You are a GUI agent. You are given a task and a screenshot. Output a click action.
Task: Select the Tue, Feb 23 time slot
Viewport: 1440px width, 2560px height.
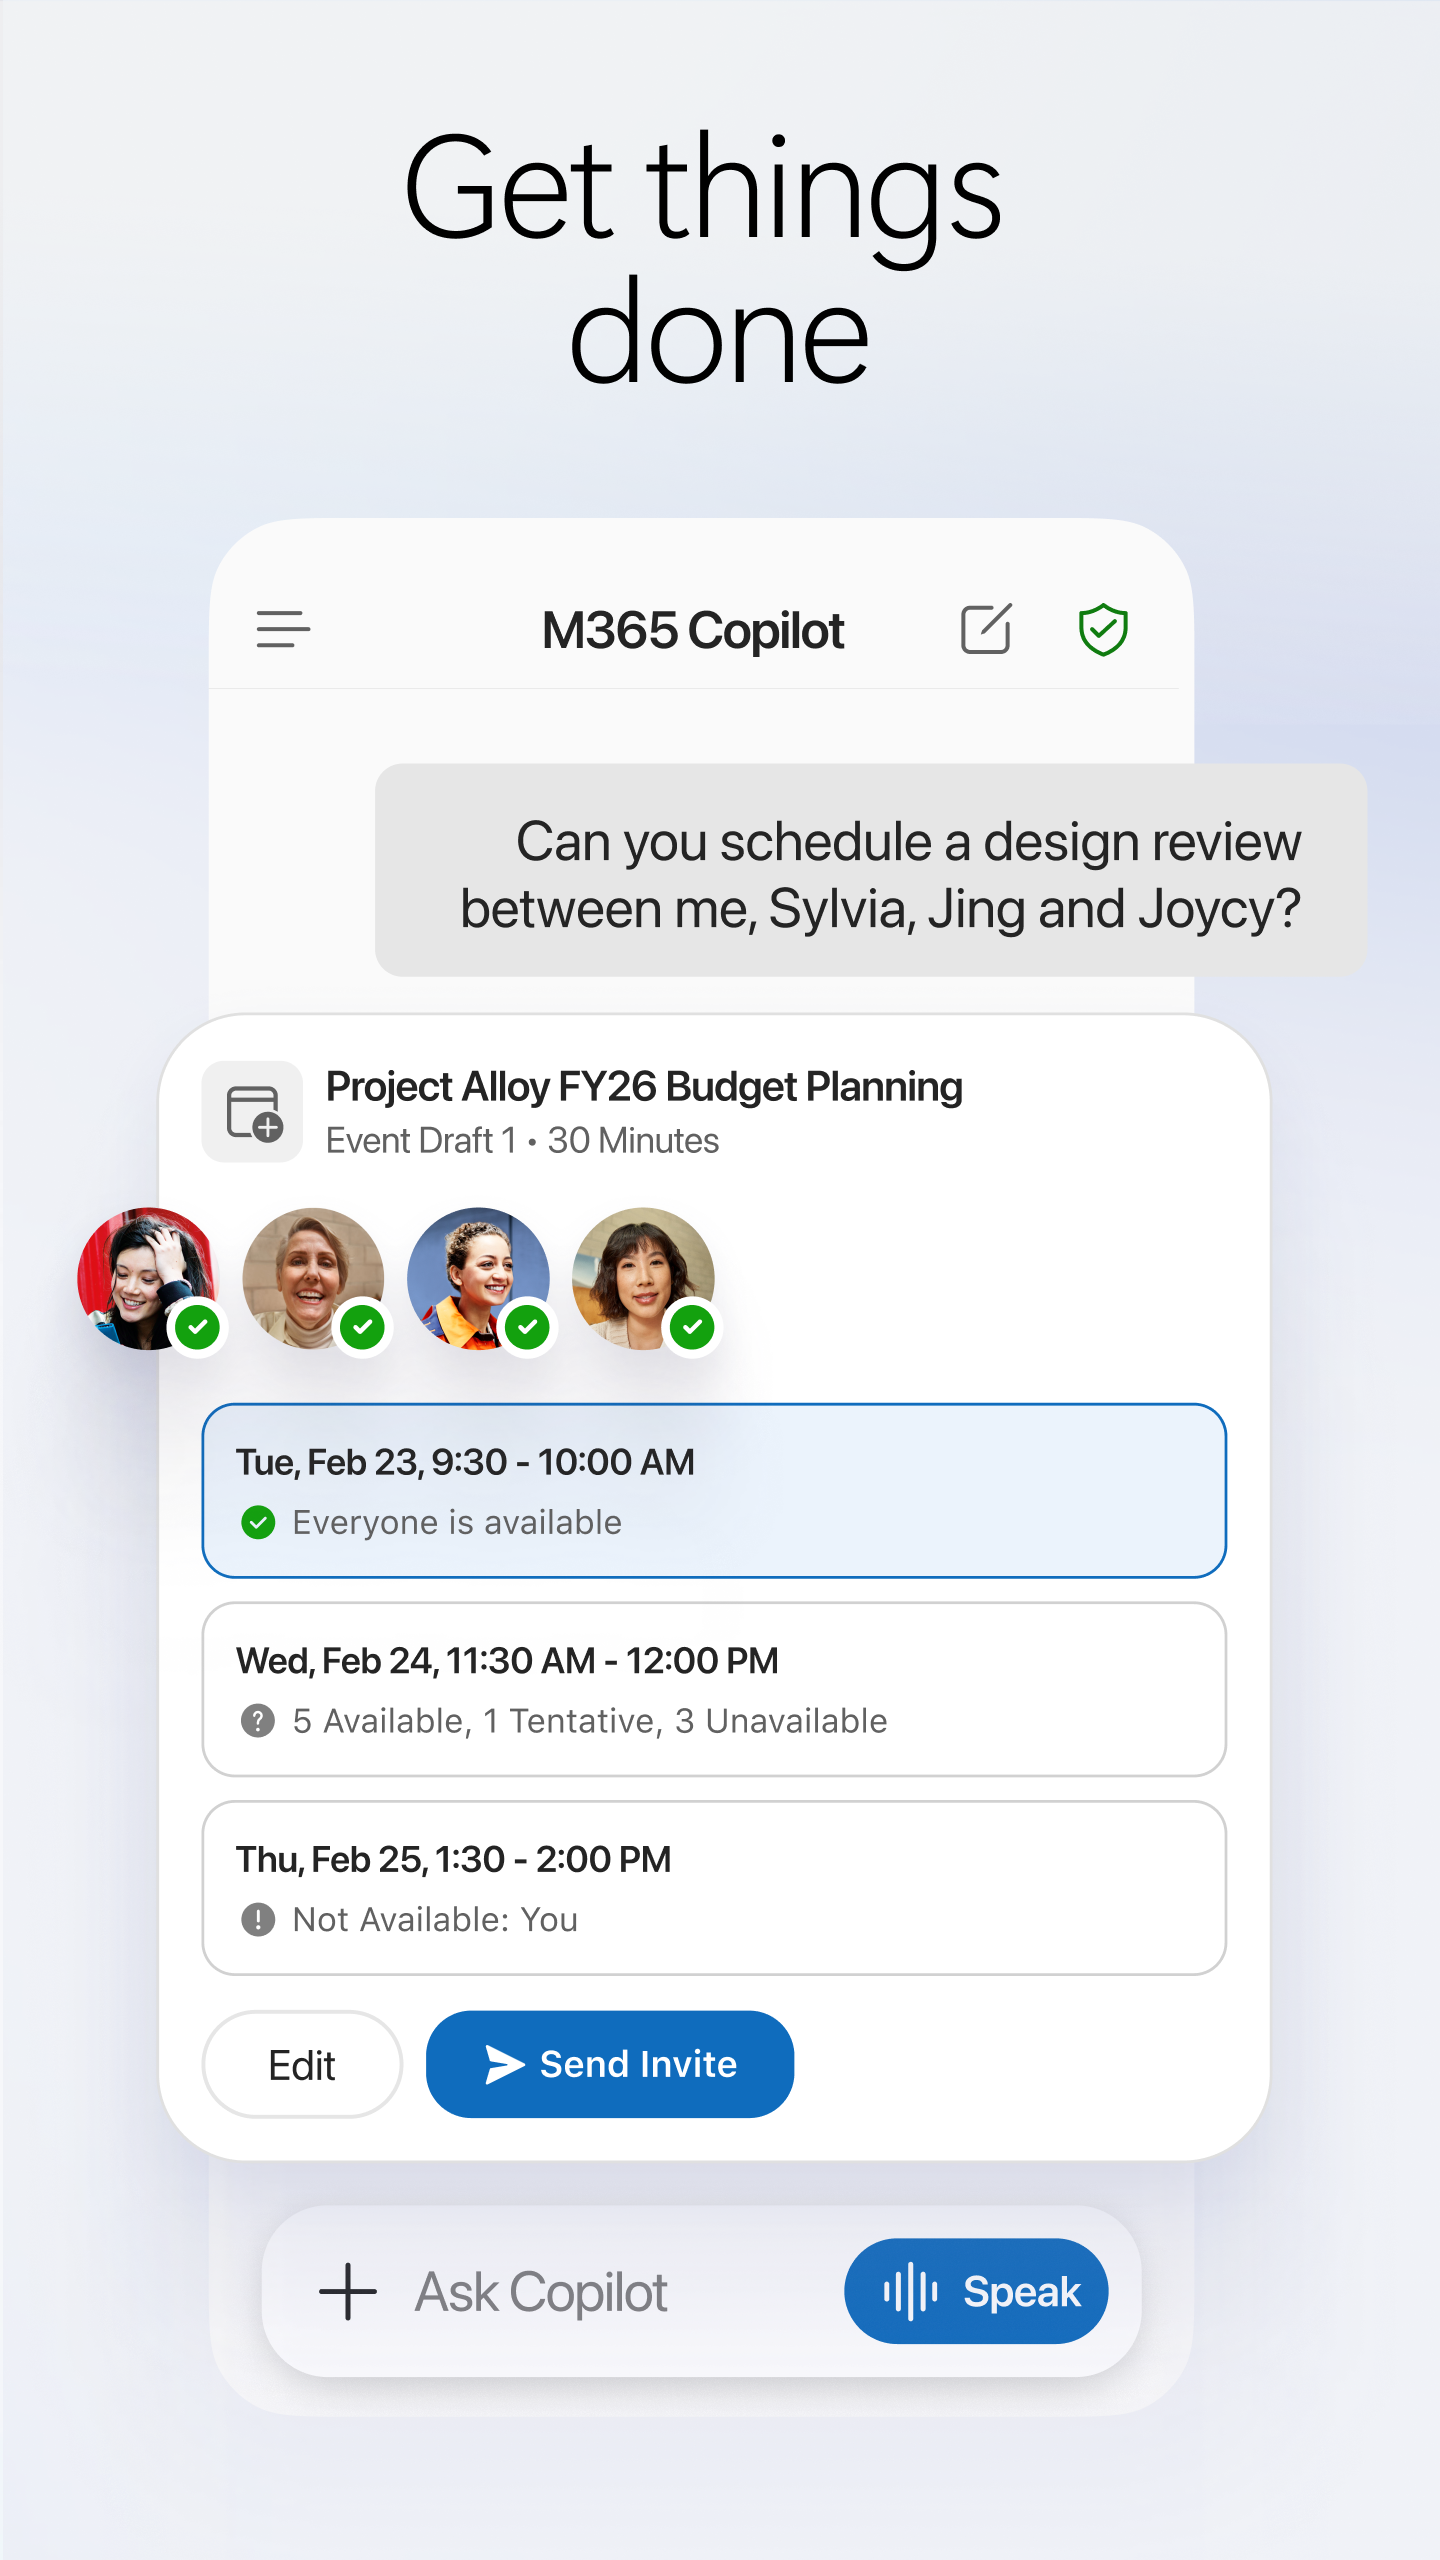click(714, 1491)
